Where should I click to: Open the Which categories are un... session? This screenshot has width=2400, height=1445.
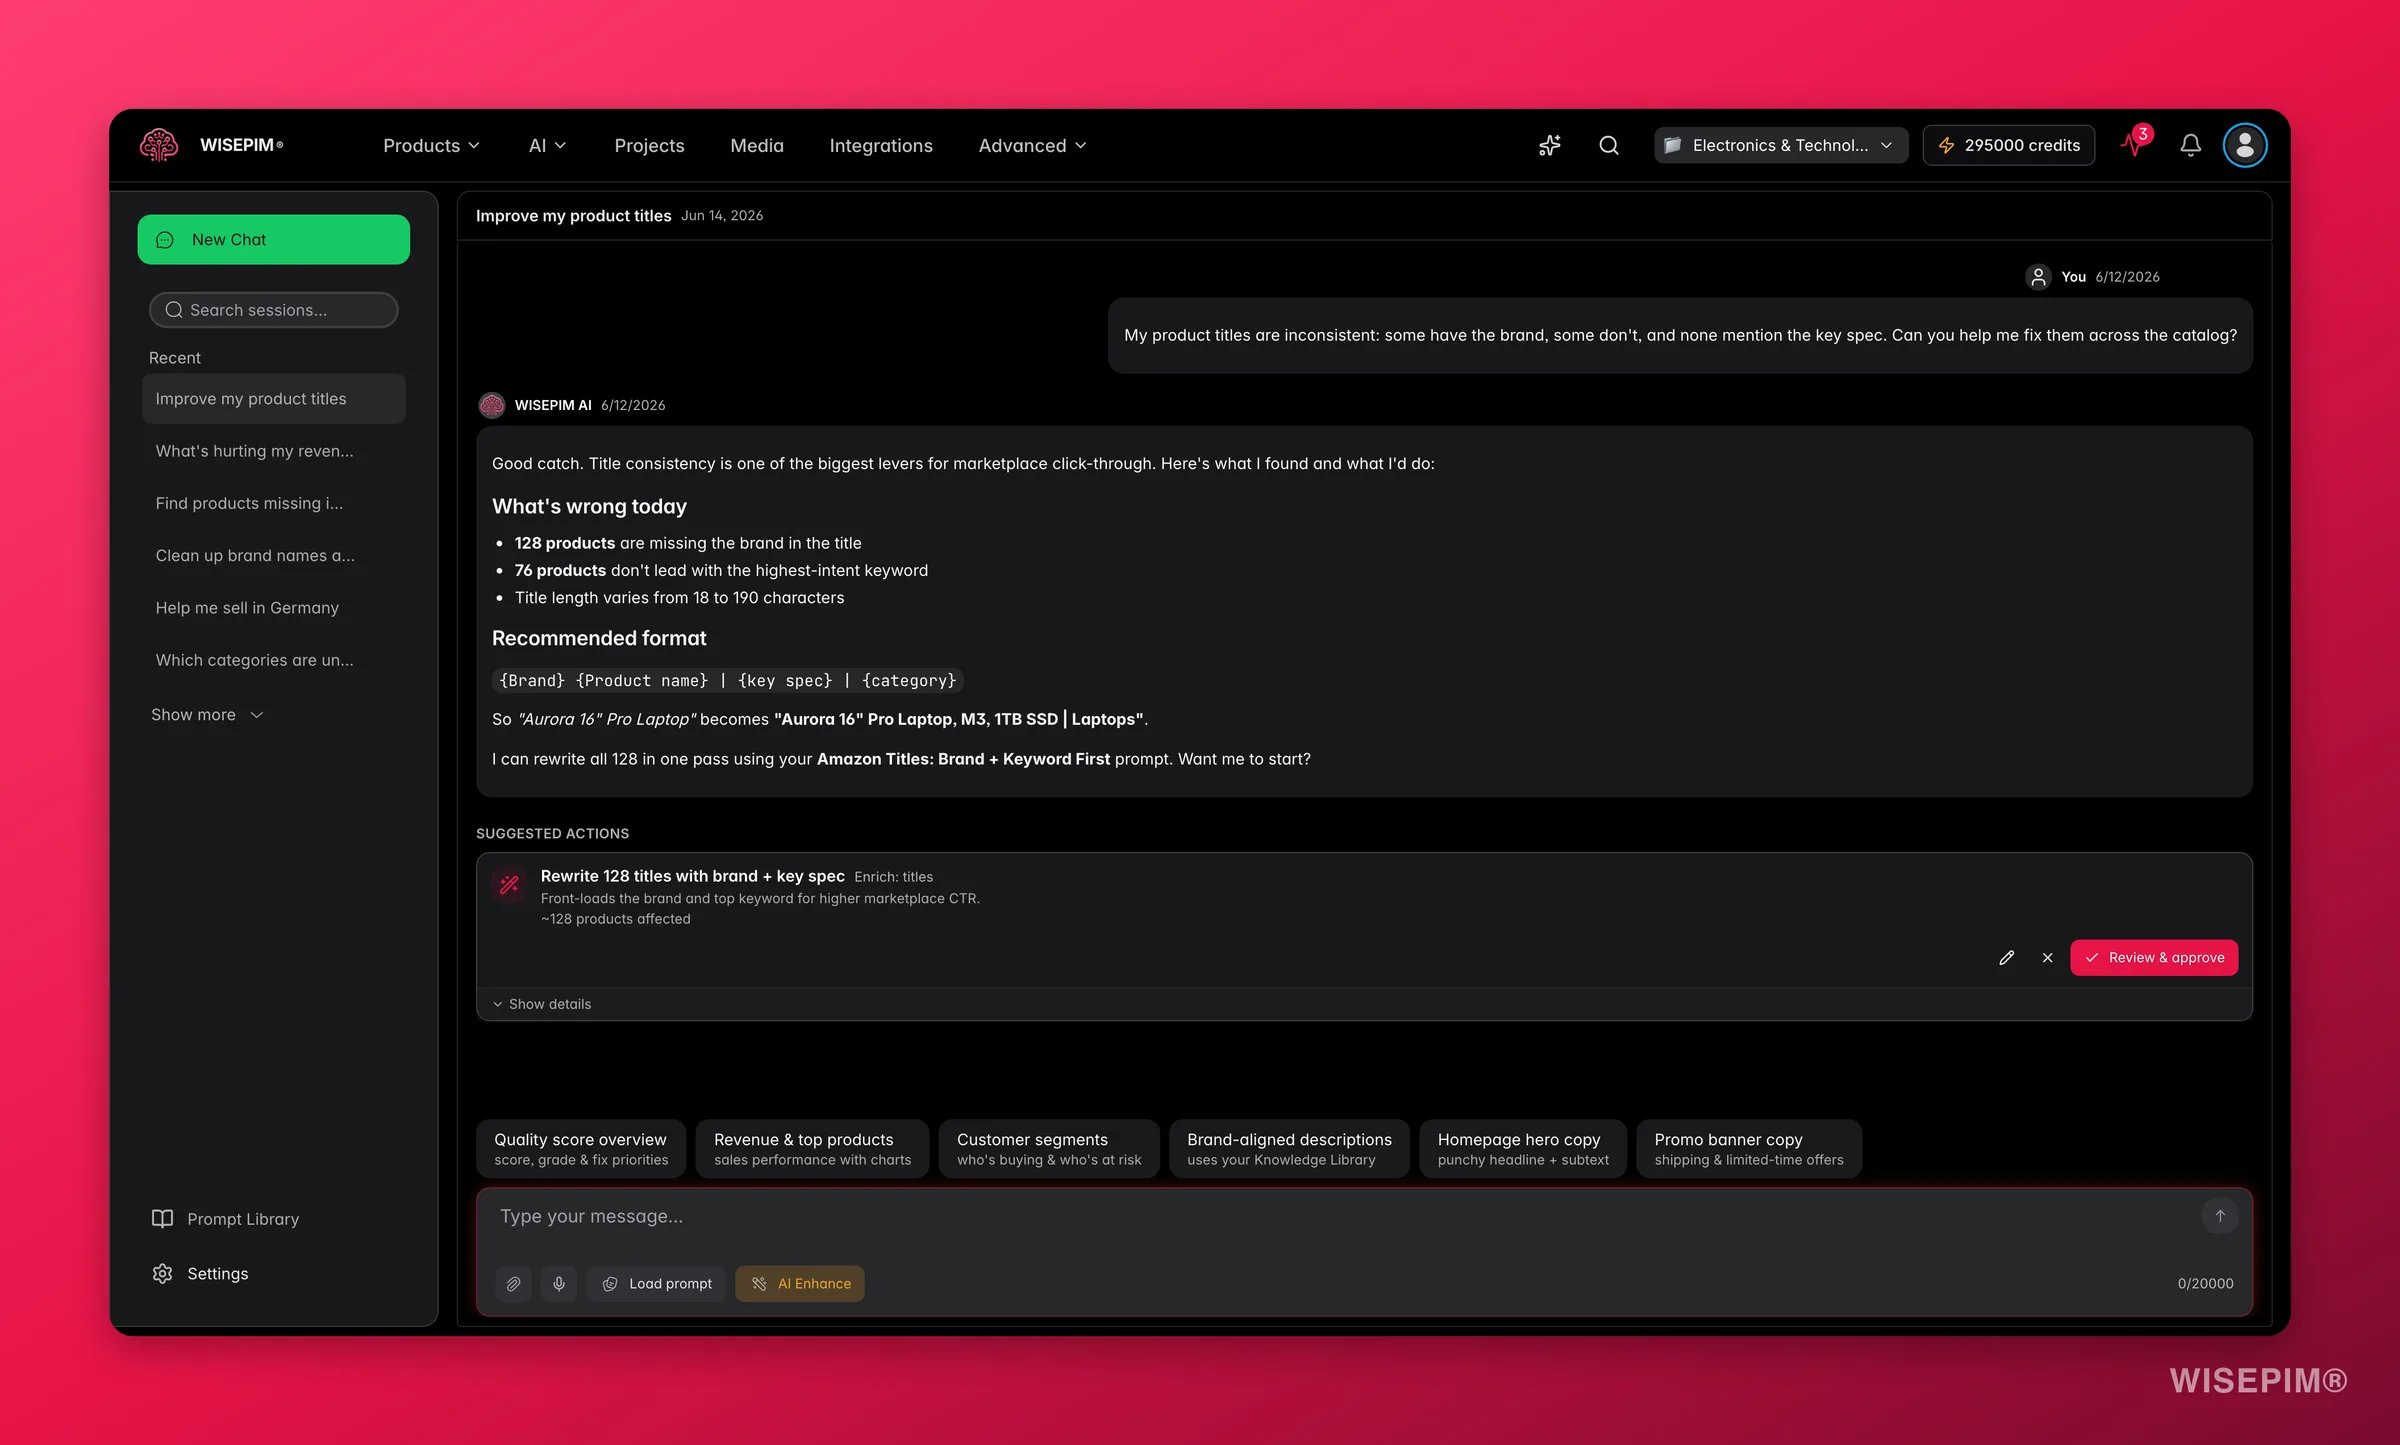[273, 659]
